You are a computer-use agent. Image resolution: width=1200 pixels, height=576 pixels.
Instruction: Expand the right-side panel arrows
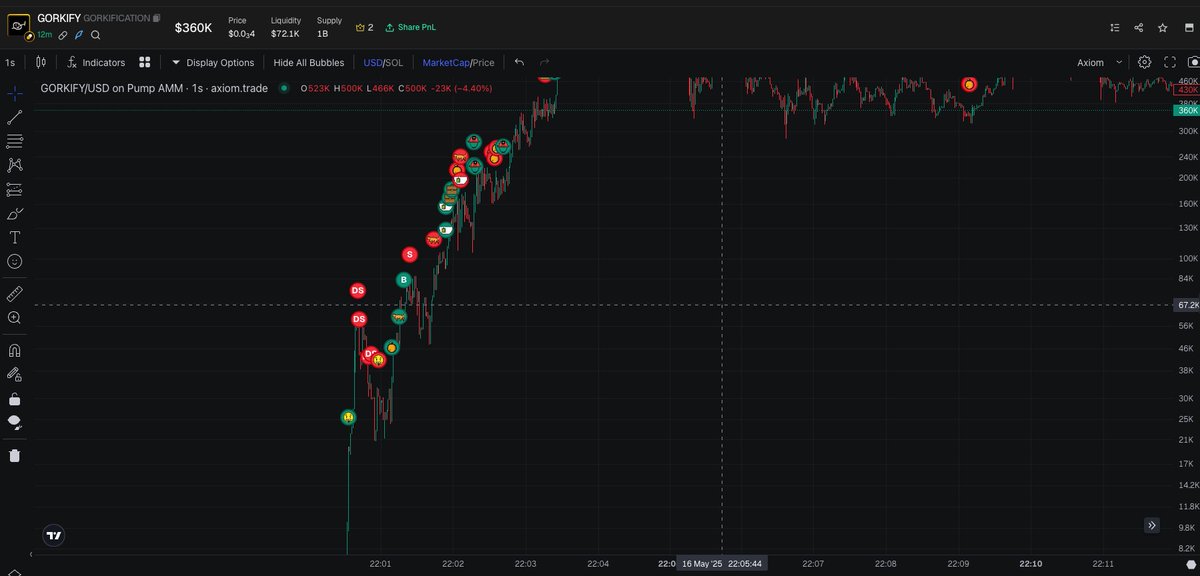[1152, 525]
